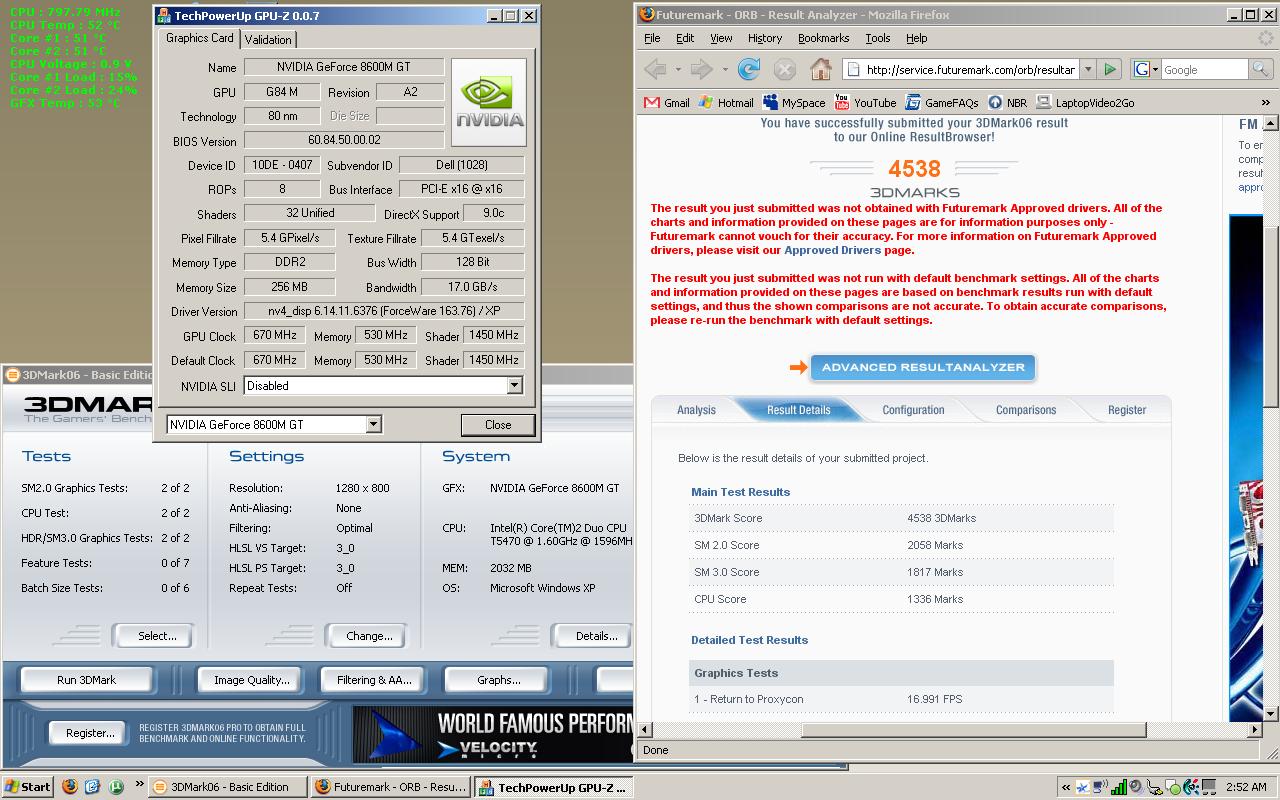This screenshot has width=1280, height=800.
Task: Launch uTorrent from Quick Launch
Action: (x=116, y=787)
